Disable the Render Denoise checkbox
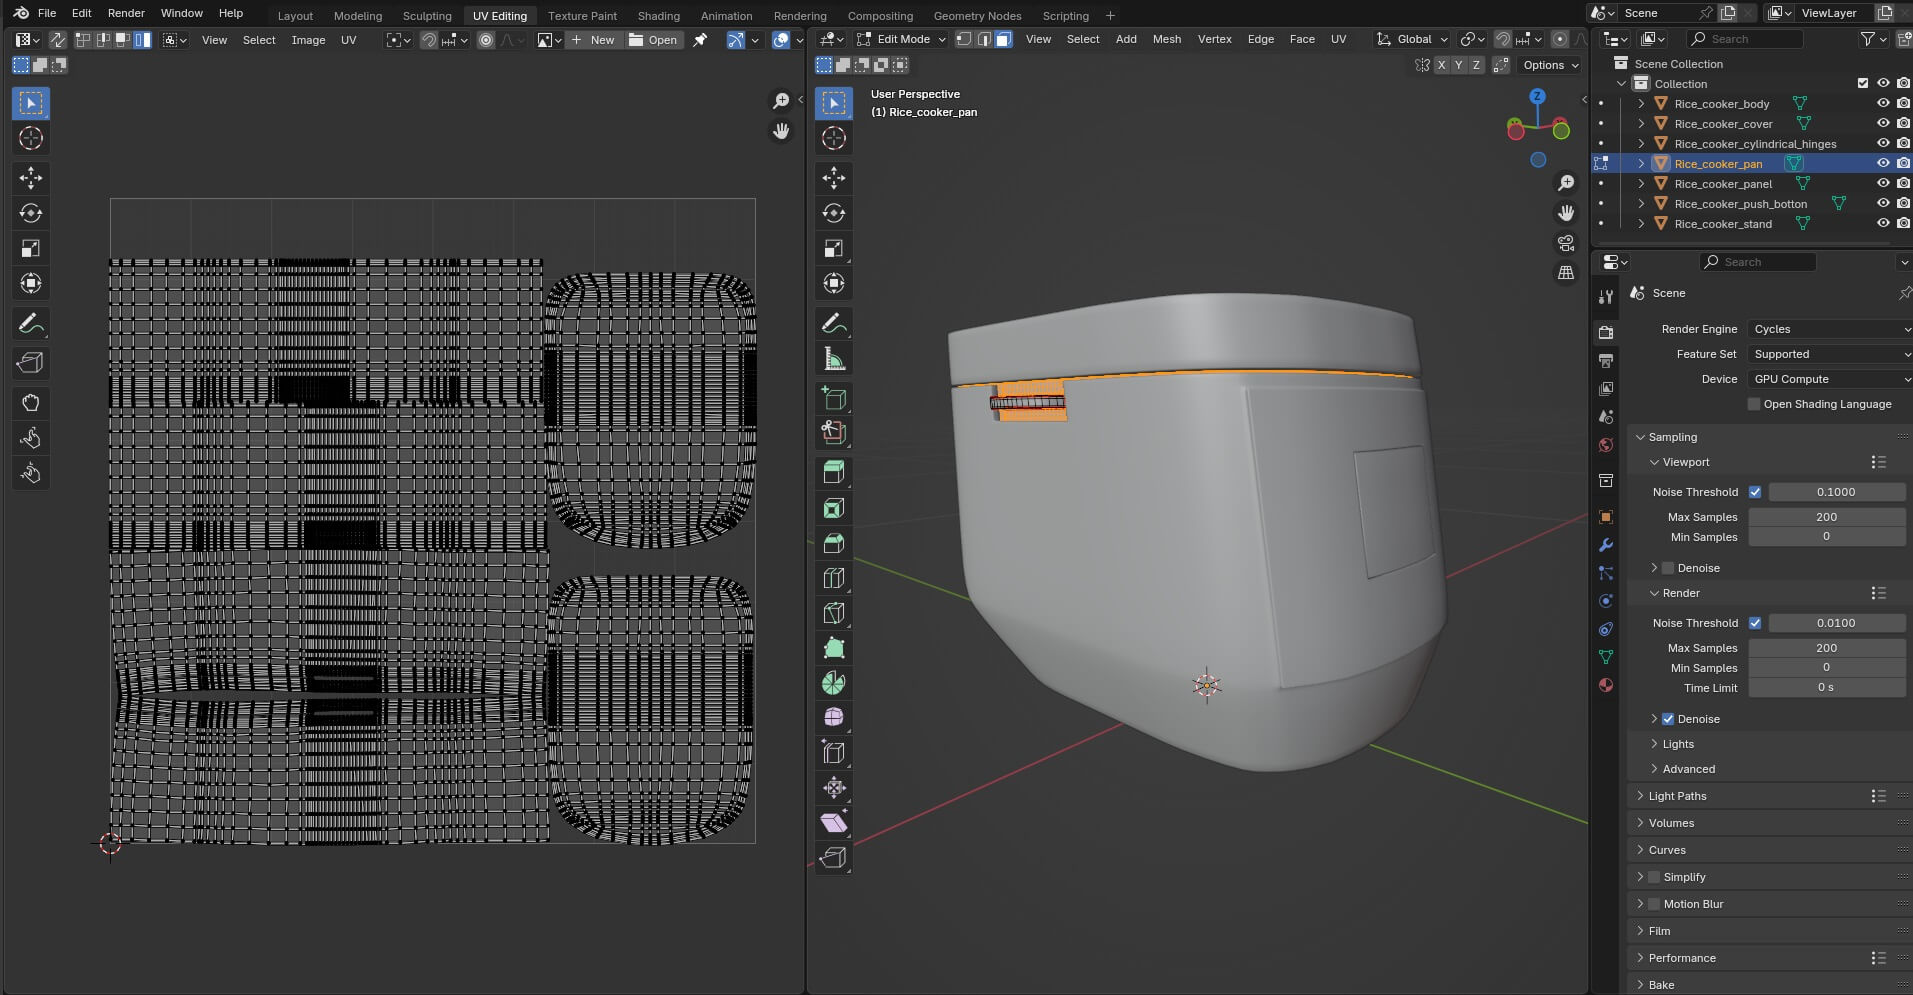The width and height of the screenshot is (1913, 995). coord(1668,719)
